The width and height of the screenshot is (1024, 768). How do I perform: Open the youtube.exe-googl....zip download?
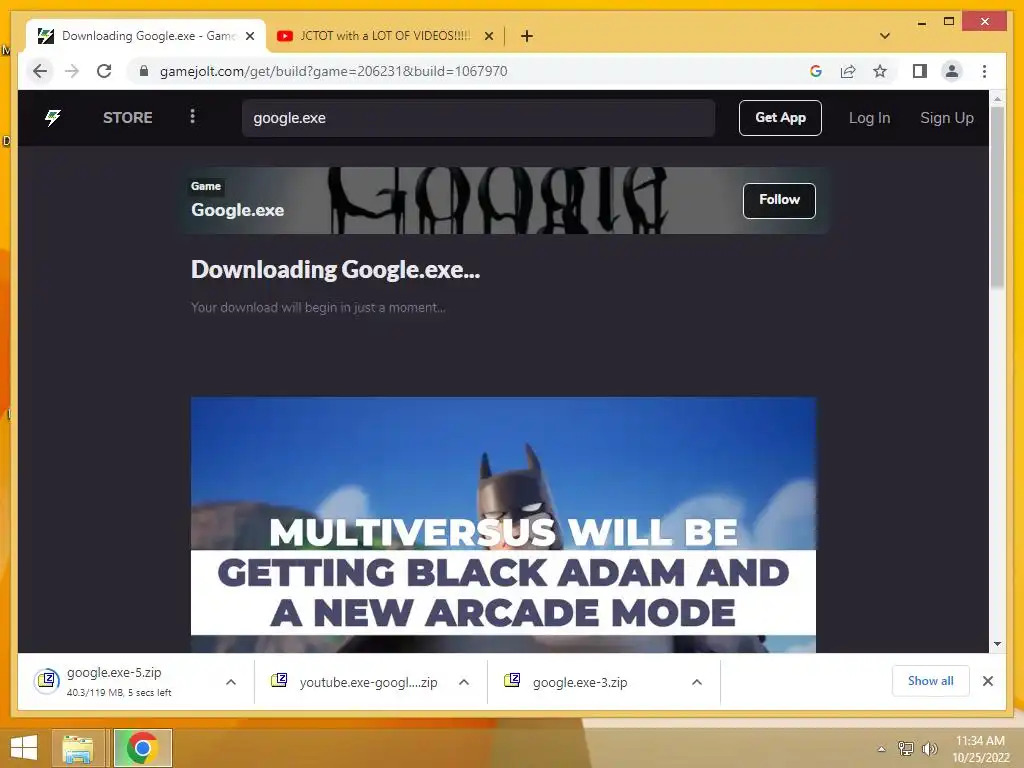355,682
